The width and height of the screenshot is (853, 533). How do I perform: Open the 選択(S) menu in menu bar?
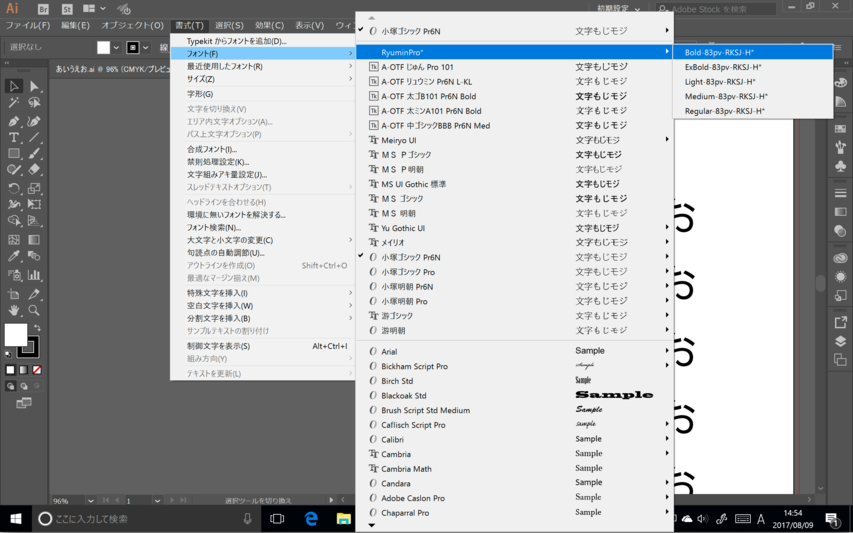pyautogui.click(x=229, y=25)
